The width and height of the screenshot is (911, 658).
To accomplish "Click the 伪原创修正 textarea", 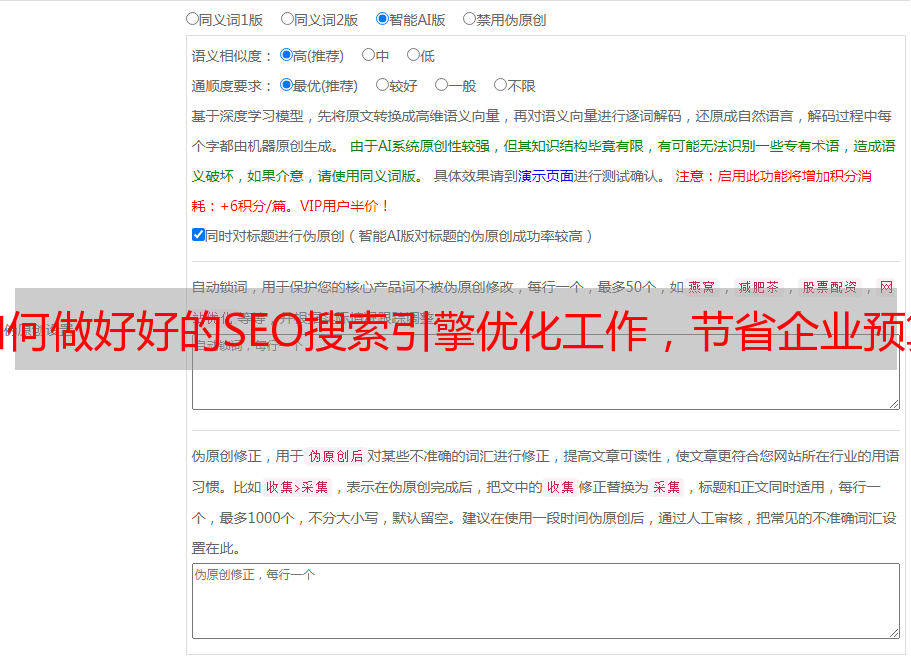I will [x=546, y=601].
